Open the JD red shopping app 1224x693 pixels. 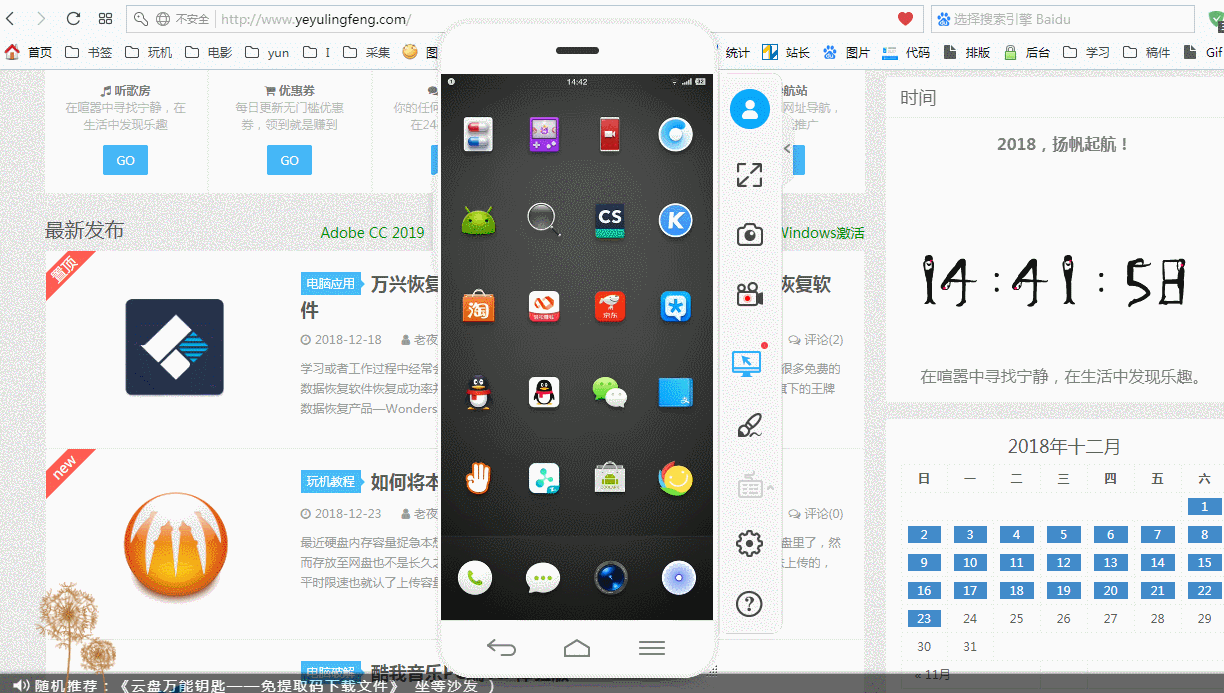pos(610,306)
